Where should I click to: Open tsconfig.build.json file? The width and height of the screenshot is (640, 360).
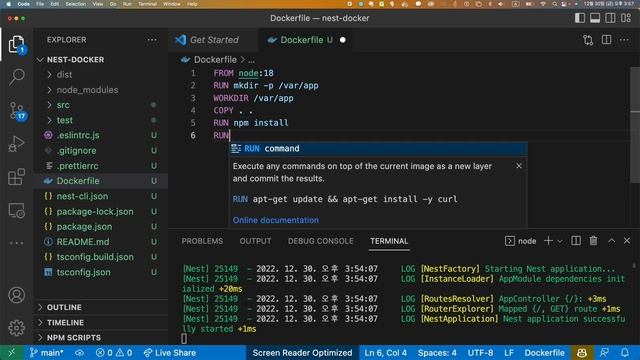click(x=101, y=257)
